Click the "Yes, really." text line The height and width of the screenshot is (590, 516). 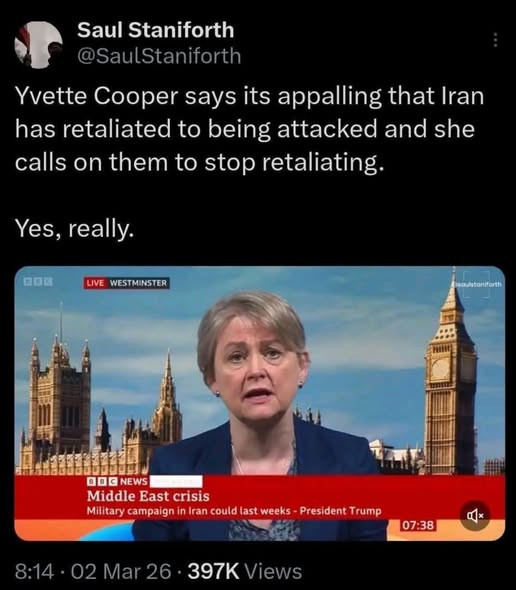75,229
